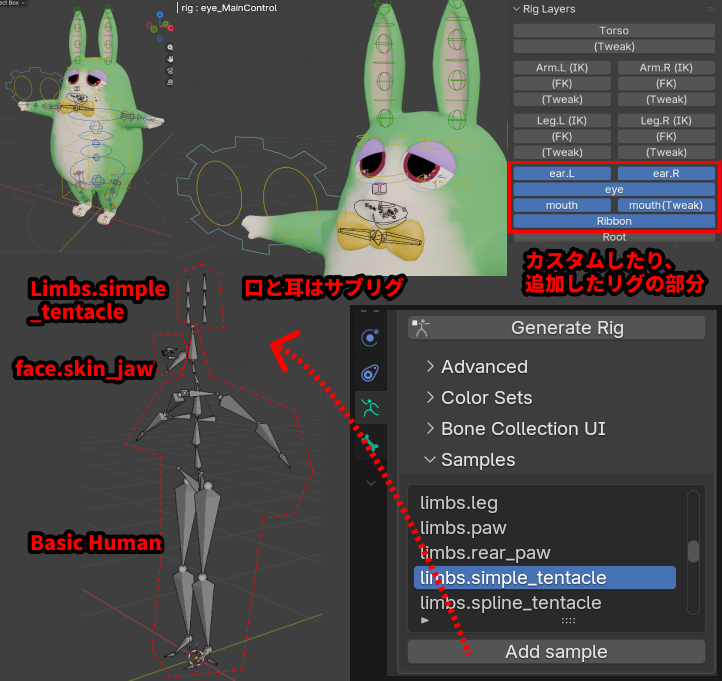Click the samples list scrollbar
This screenshot has width=722, height=681.
[x=693, y=552]
